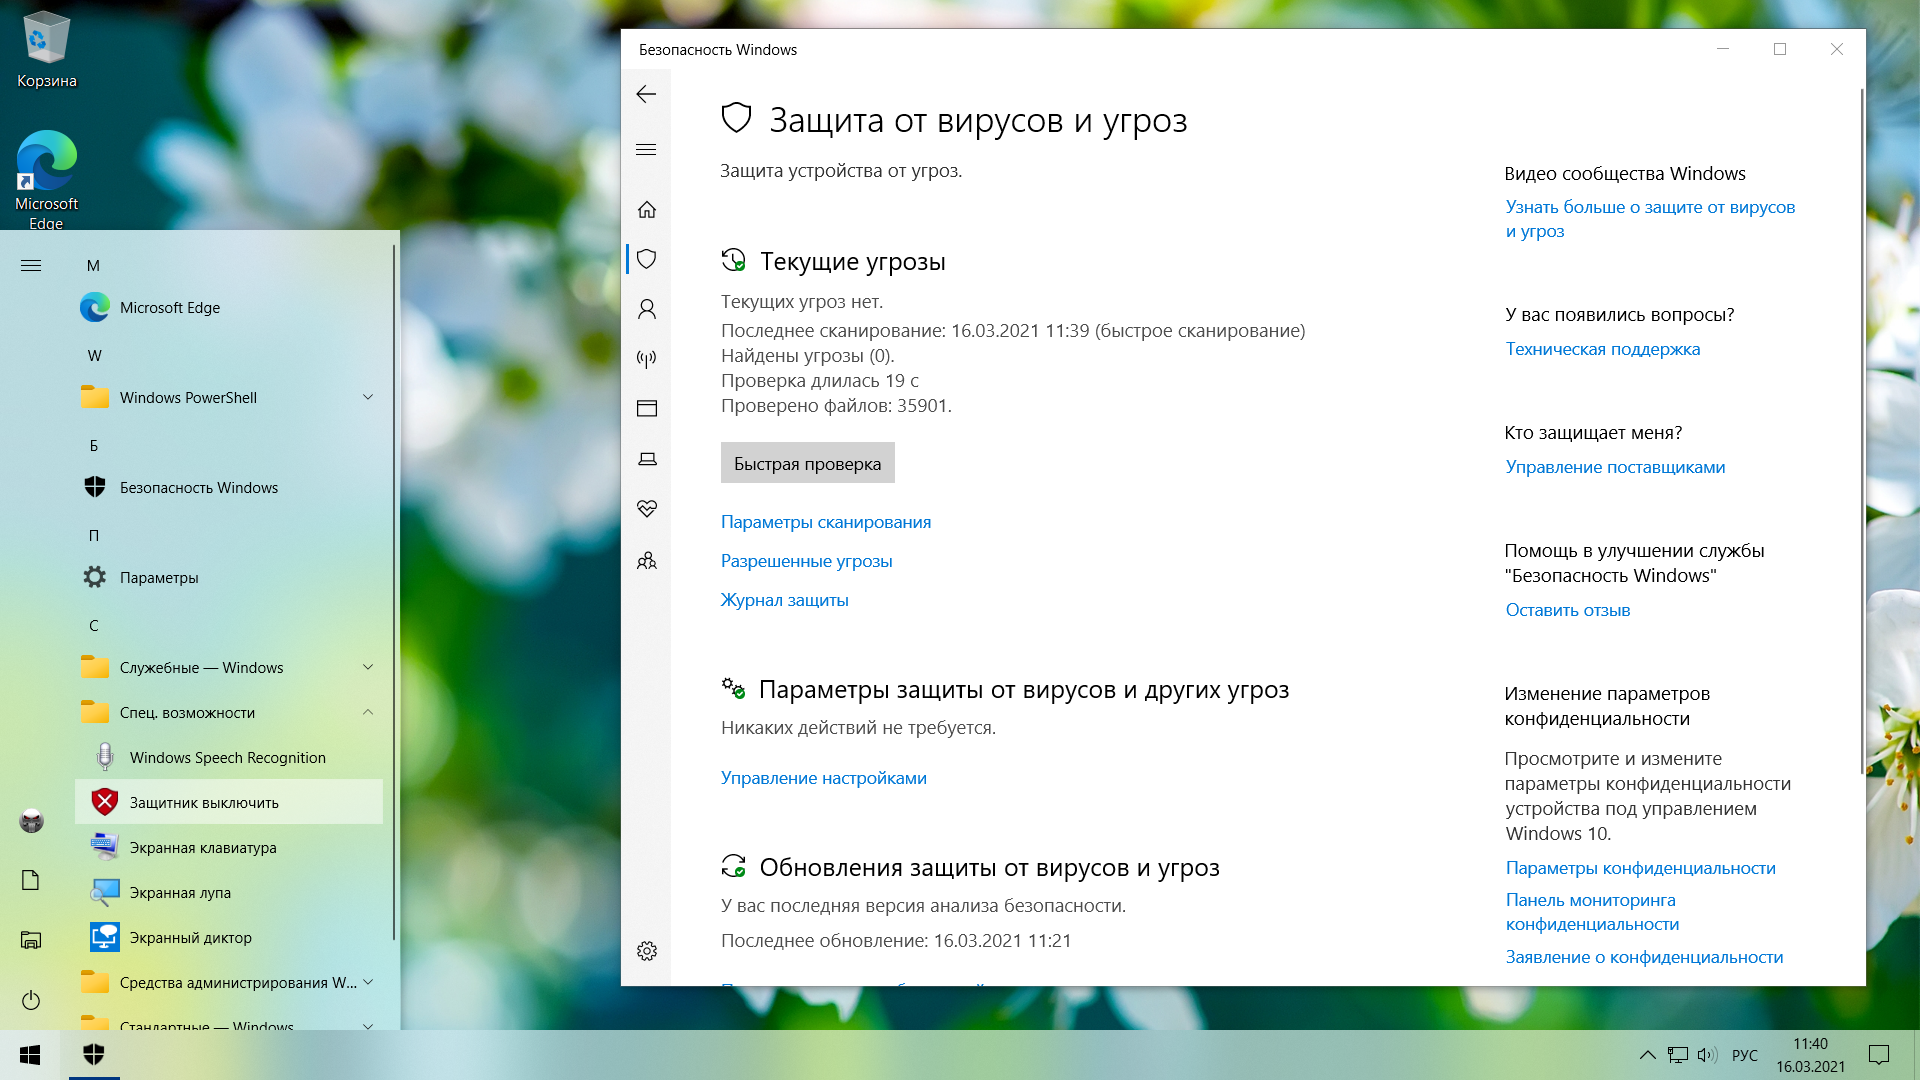Launch Windows Speech Recognition

(x=229, y=758)
